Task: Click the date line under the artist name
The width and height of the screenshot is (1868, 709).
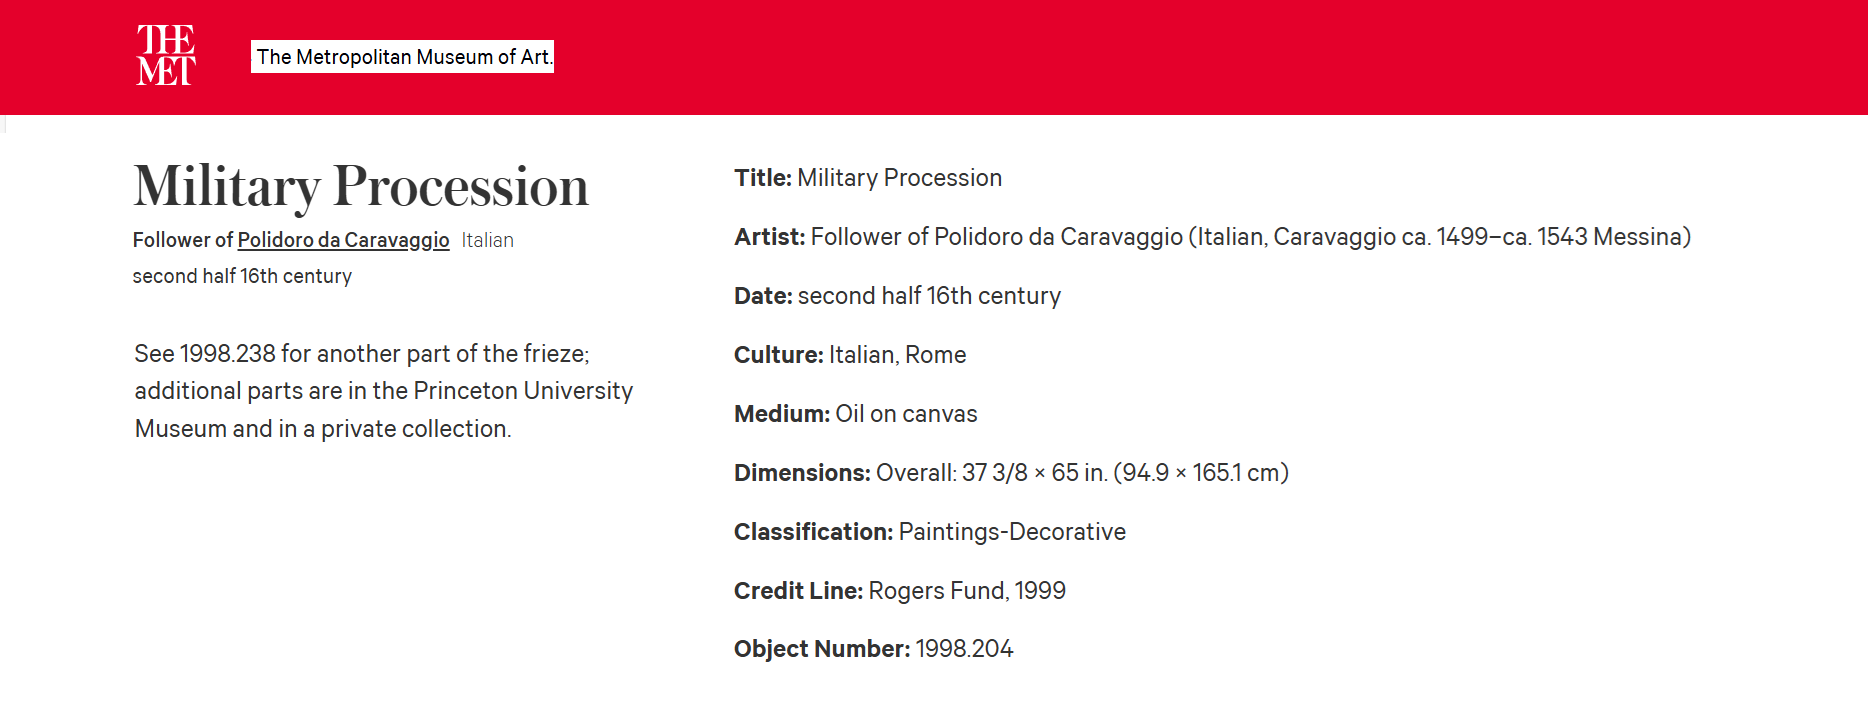Action: point(242,276)
